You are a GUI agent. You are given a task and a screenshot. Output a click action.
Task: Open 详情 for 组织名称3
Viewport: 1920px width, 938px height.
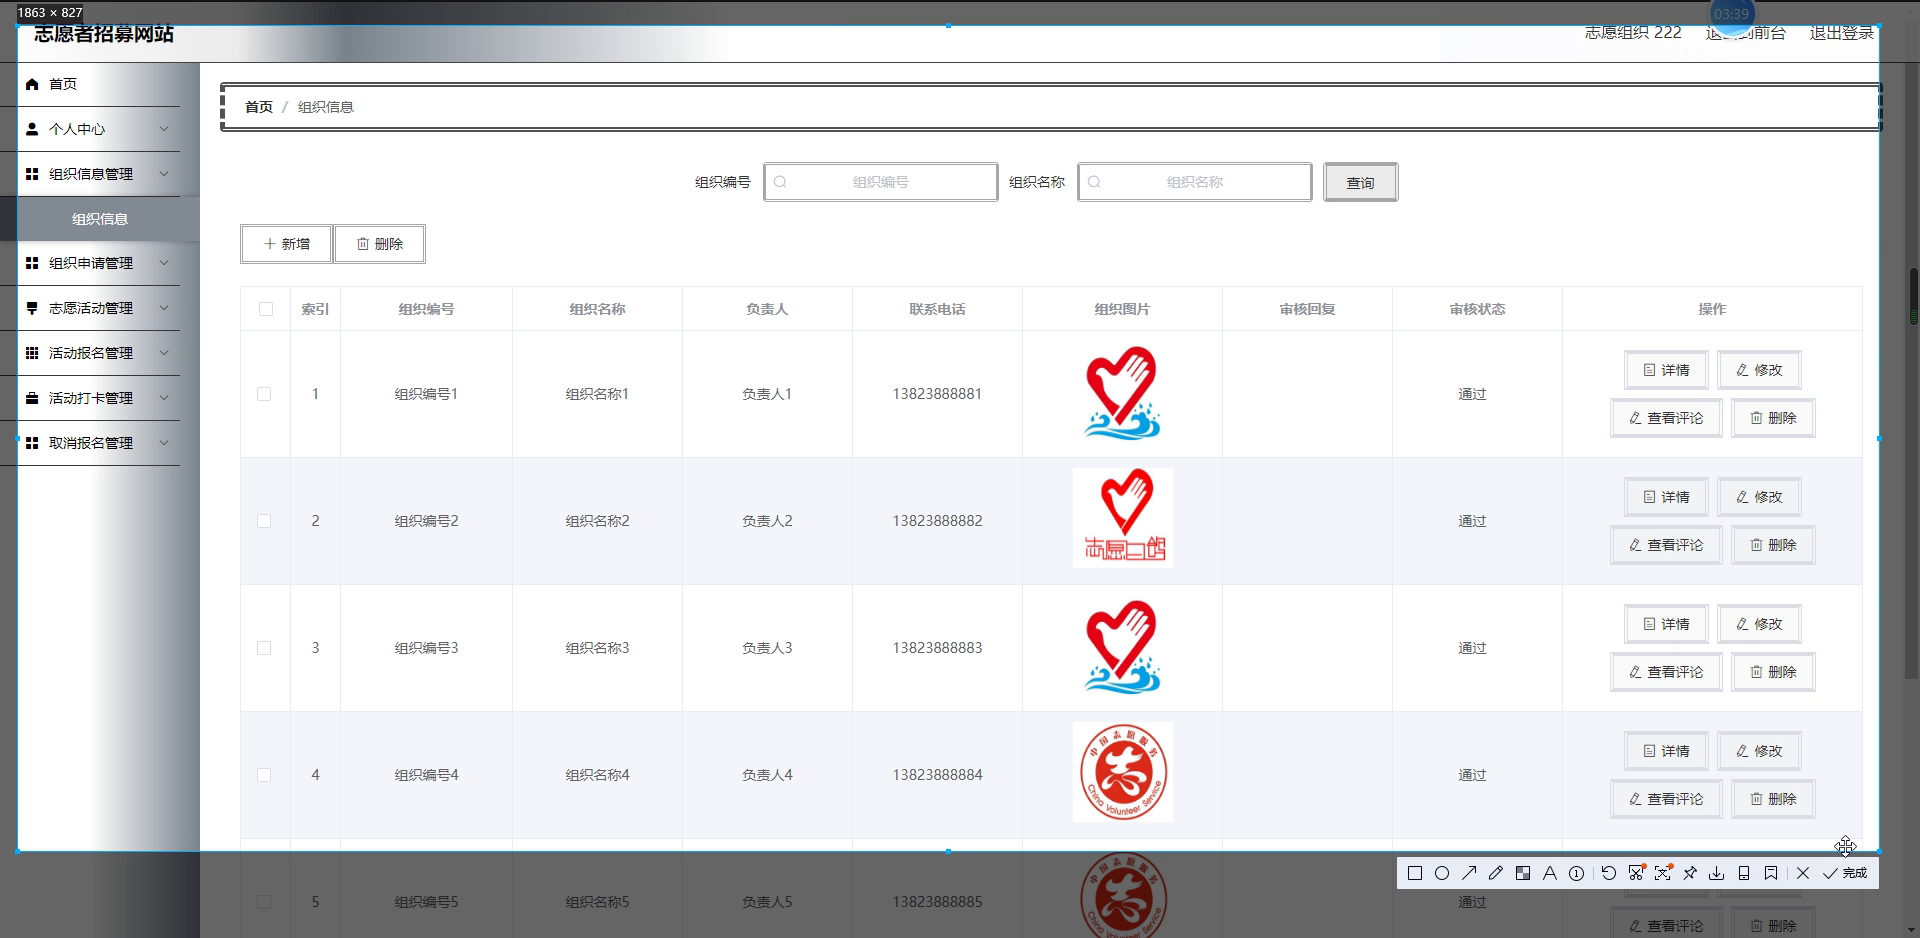coord(1666,624)
